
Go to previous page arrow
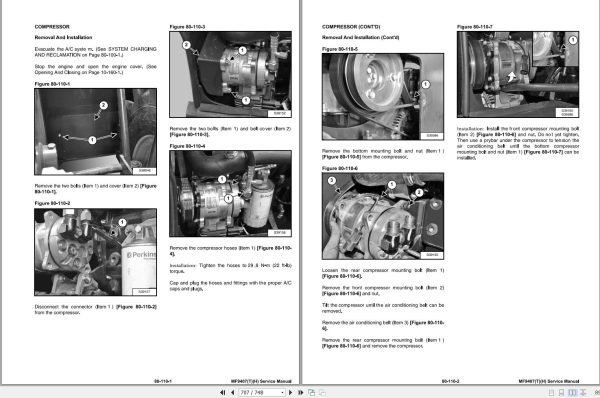click(x=233, y=392)
